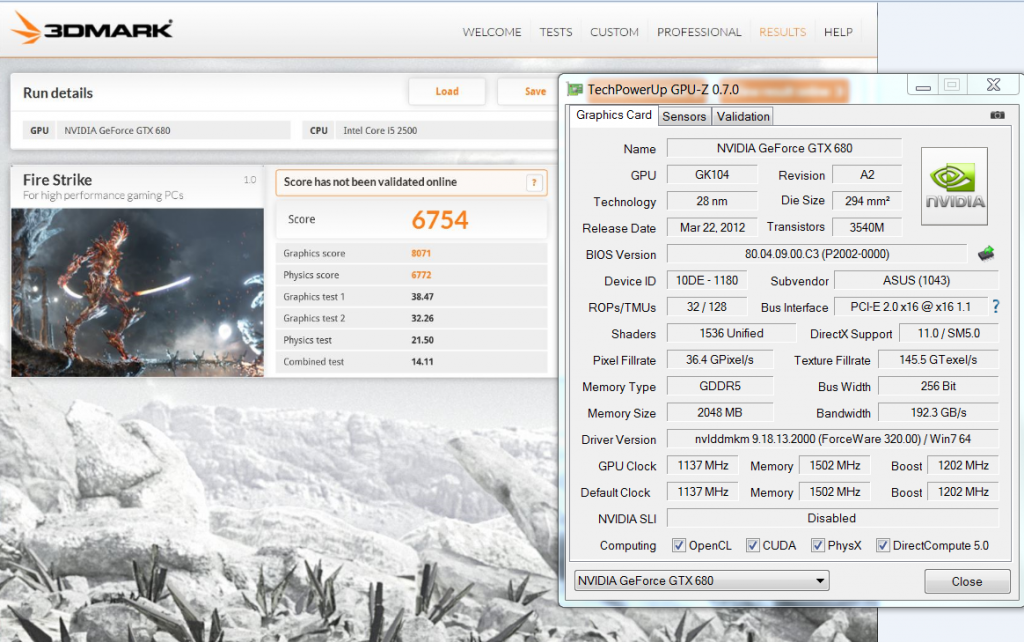Click the 3DMark score value 6754
Viewport: 1024px width, 642px height.
pos(440,220)
